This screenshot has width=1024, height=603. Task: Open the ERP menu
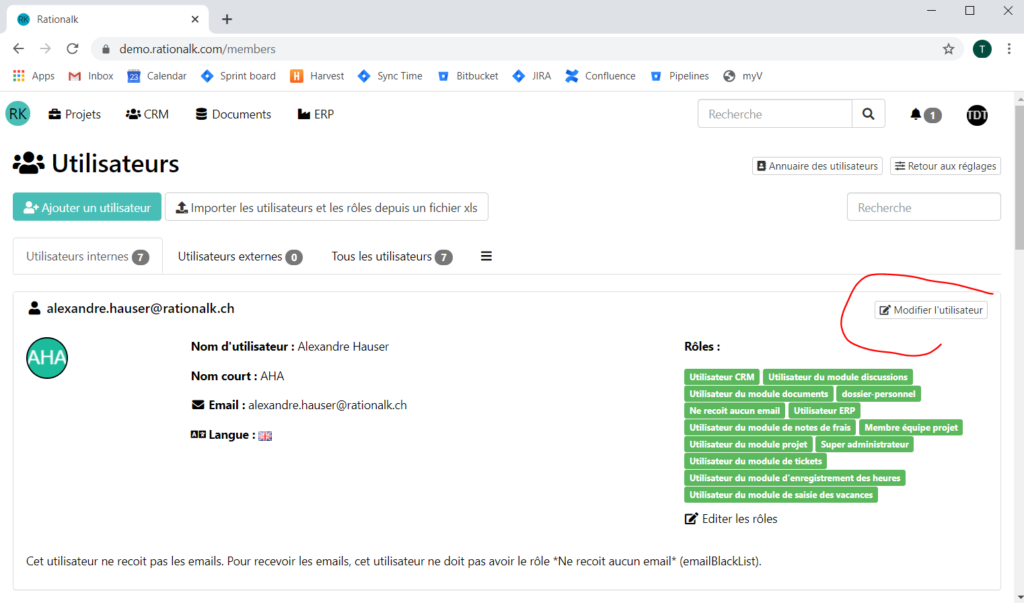coord(316,114)
